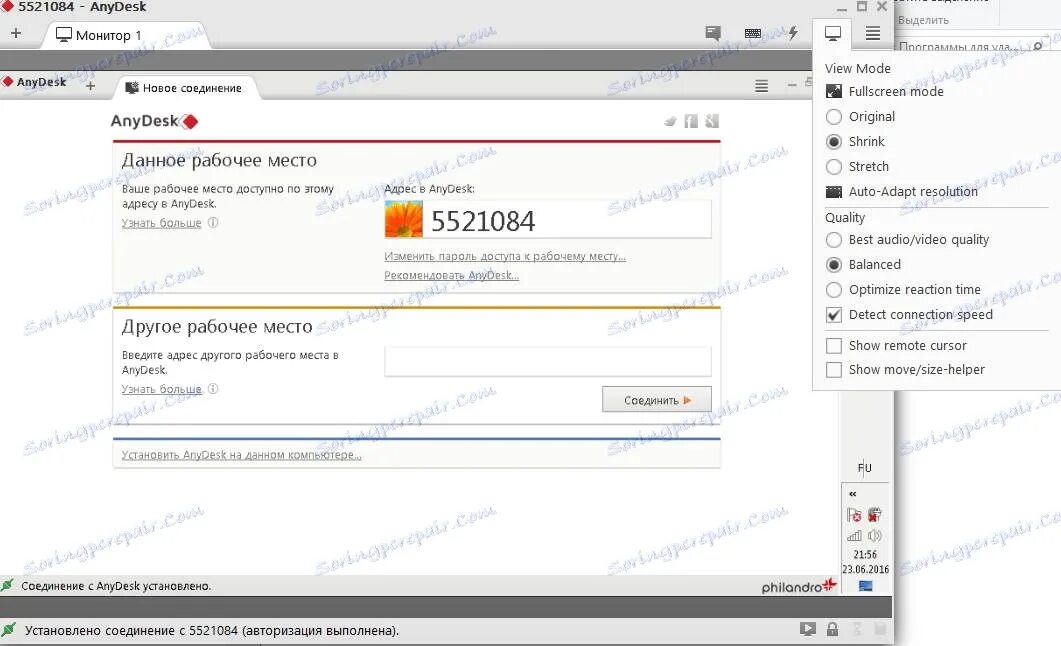
Task: Click the remote tray action center flag icon
Action: [x=854, y=515]
